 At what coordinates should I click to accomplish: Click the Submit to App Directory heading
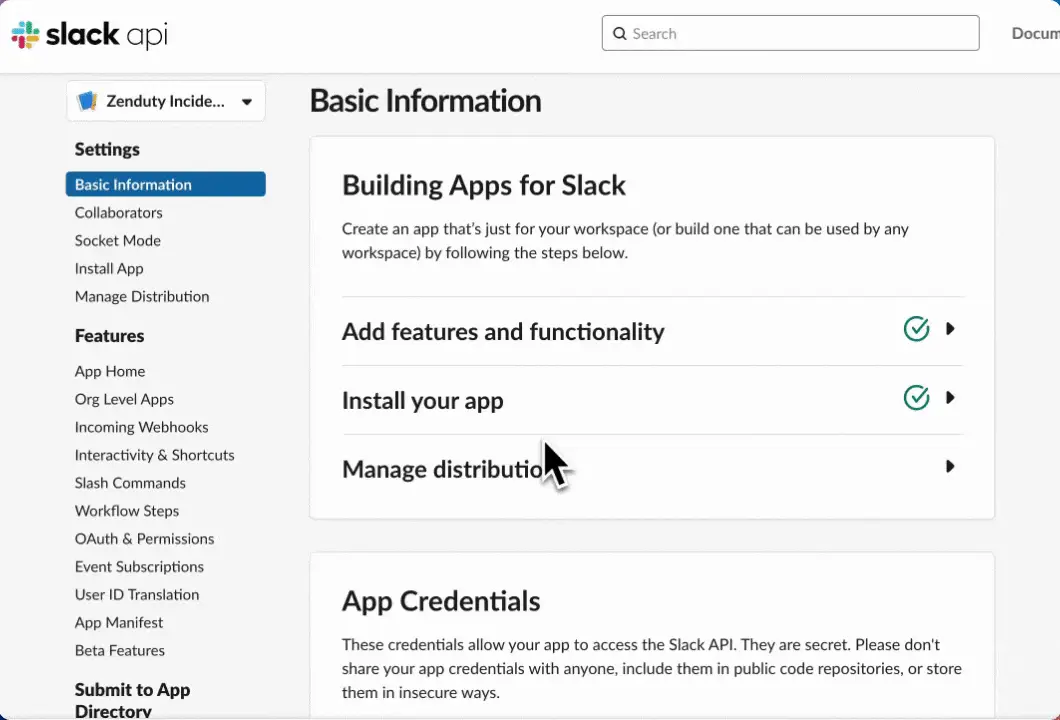[x=132, y=700]
